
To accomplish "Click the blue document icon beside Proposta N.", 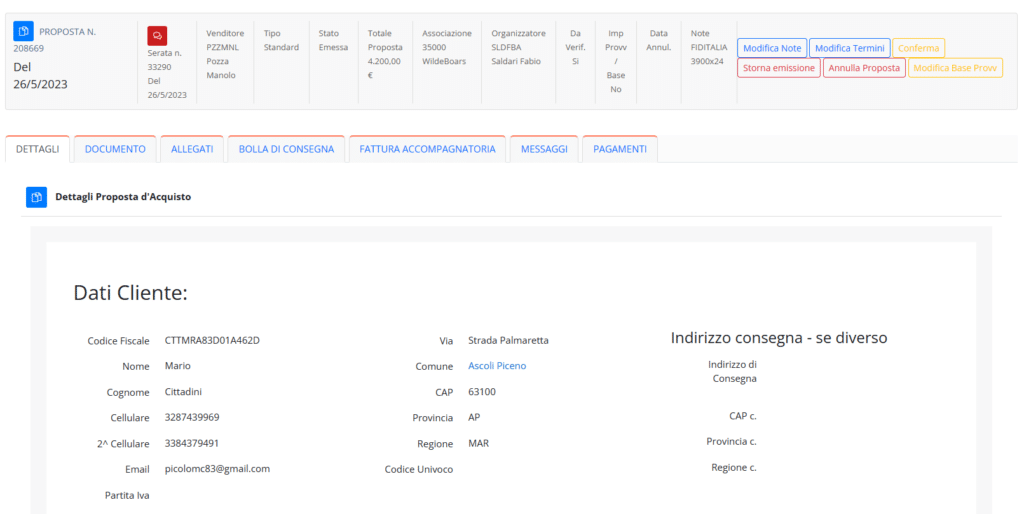I will [x=24, y=31].
